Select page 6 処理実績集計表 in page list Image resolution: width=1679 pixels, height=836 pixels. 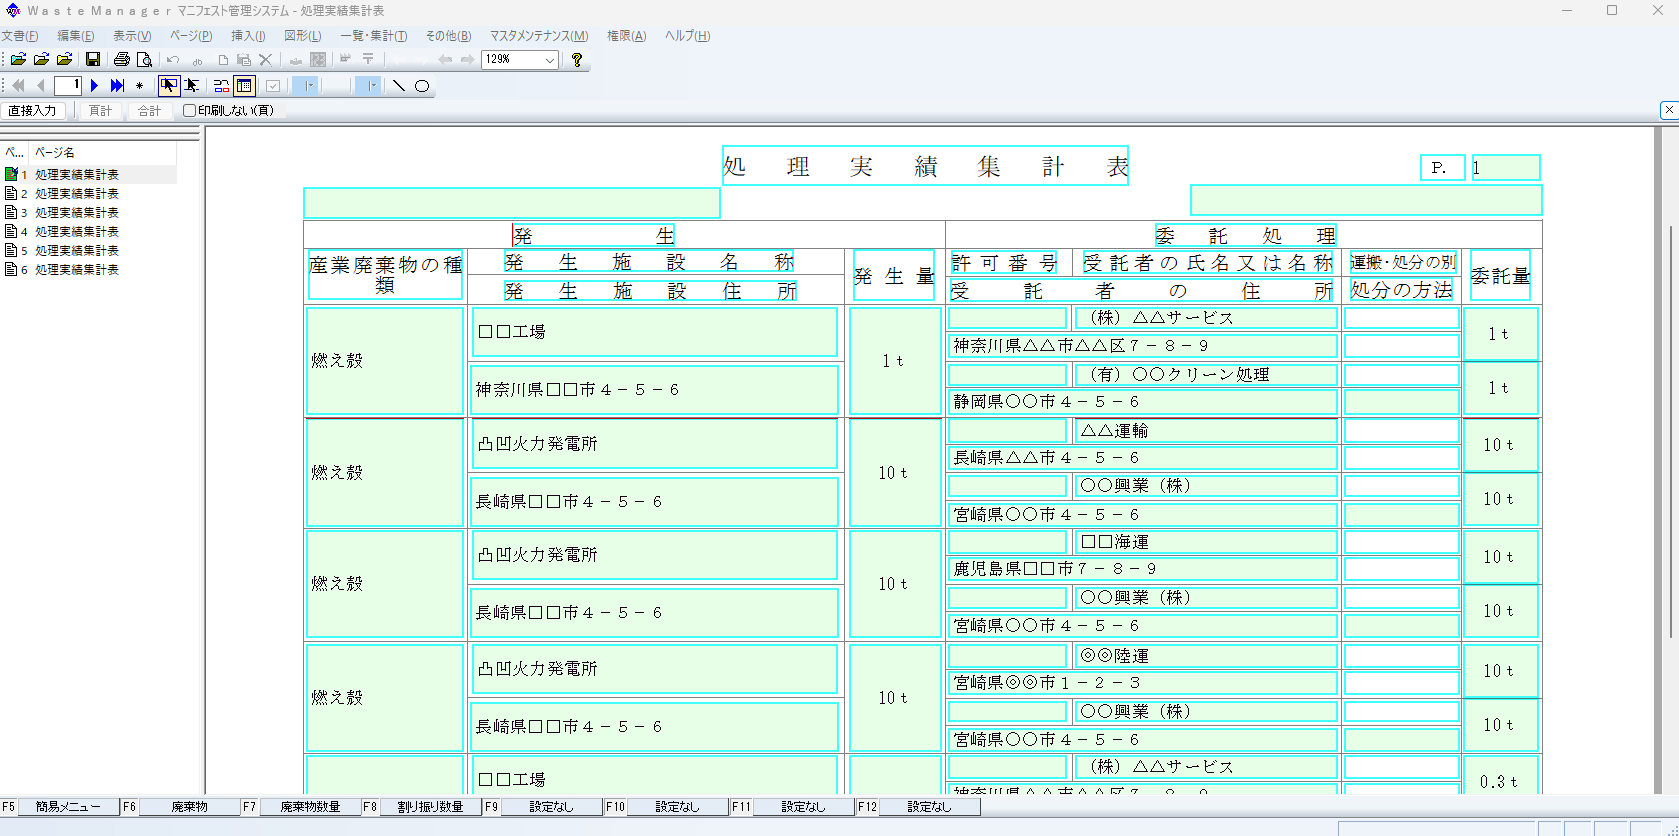tap(77, 270)
